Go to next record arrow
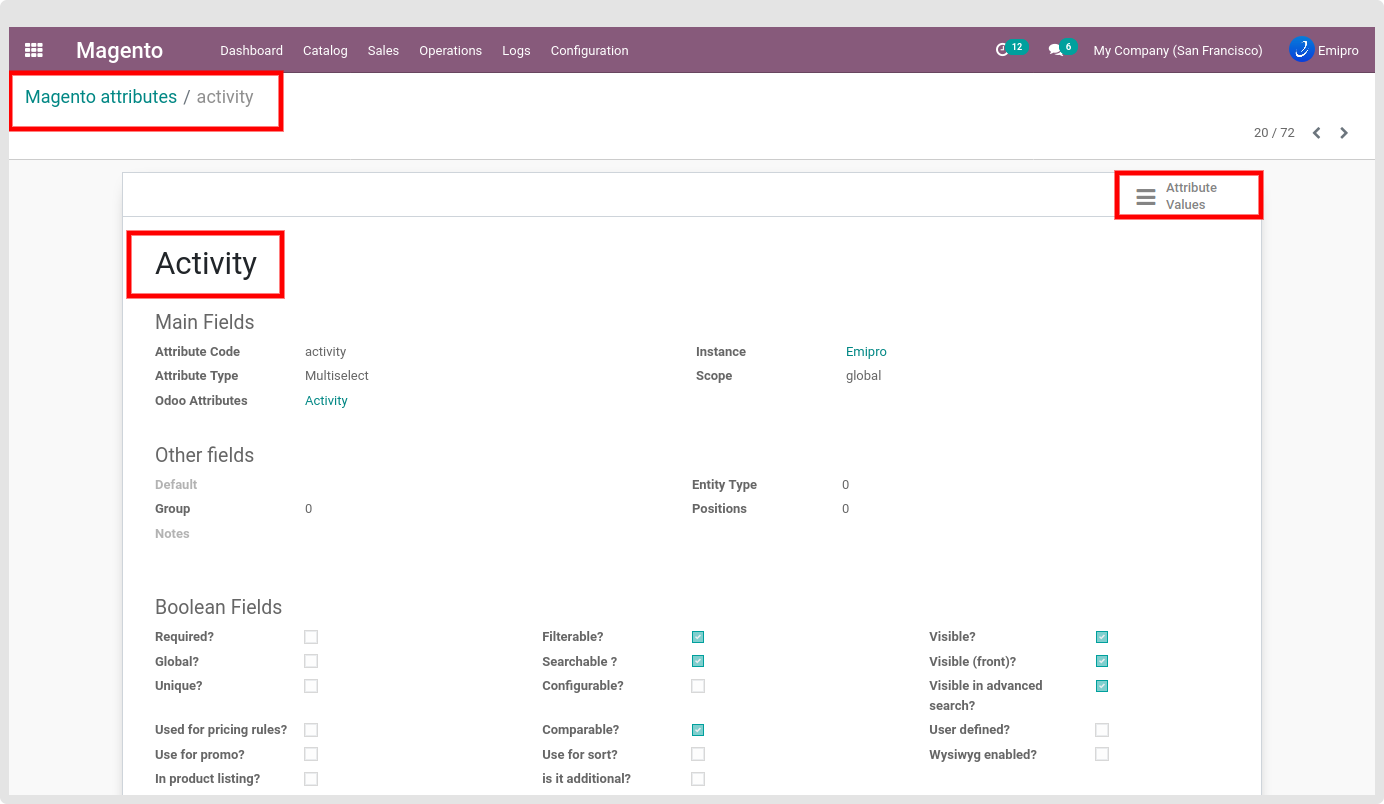Screen dimensions: 1384x804 coord(1344,133)
